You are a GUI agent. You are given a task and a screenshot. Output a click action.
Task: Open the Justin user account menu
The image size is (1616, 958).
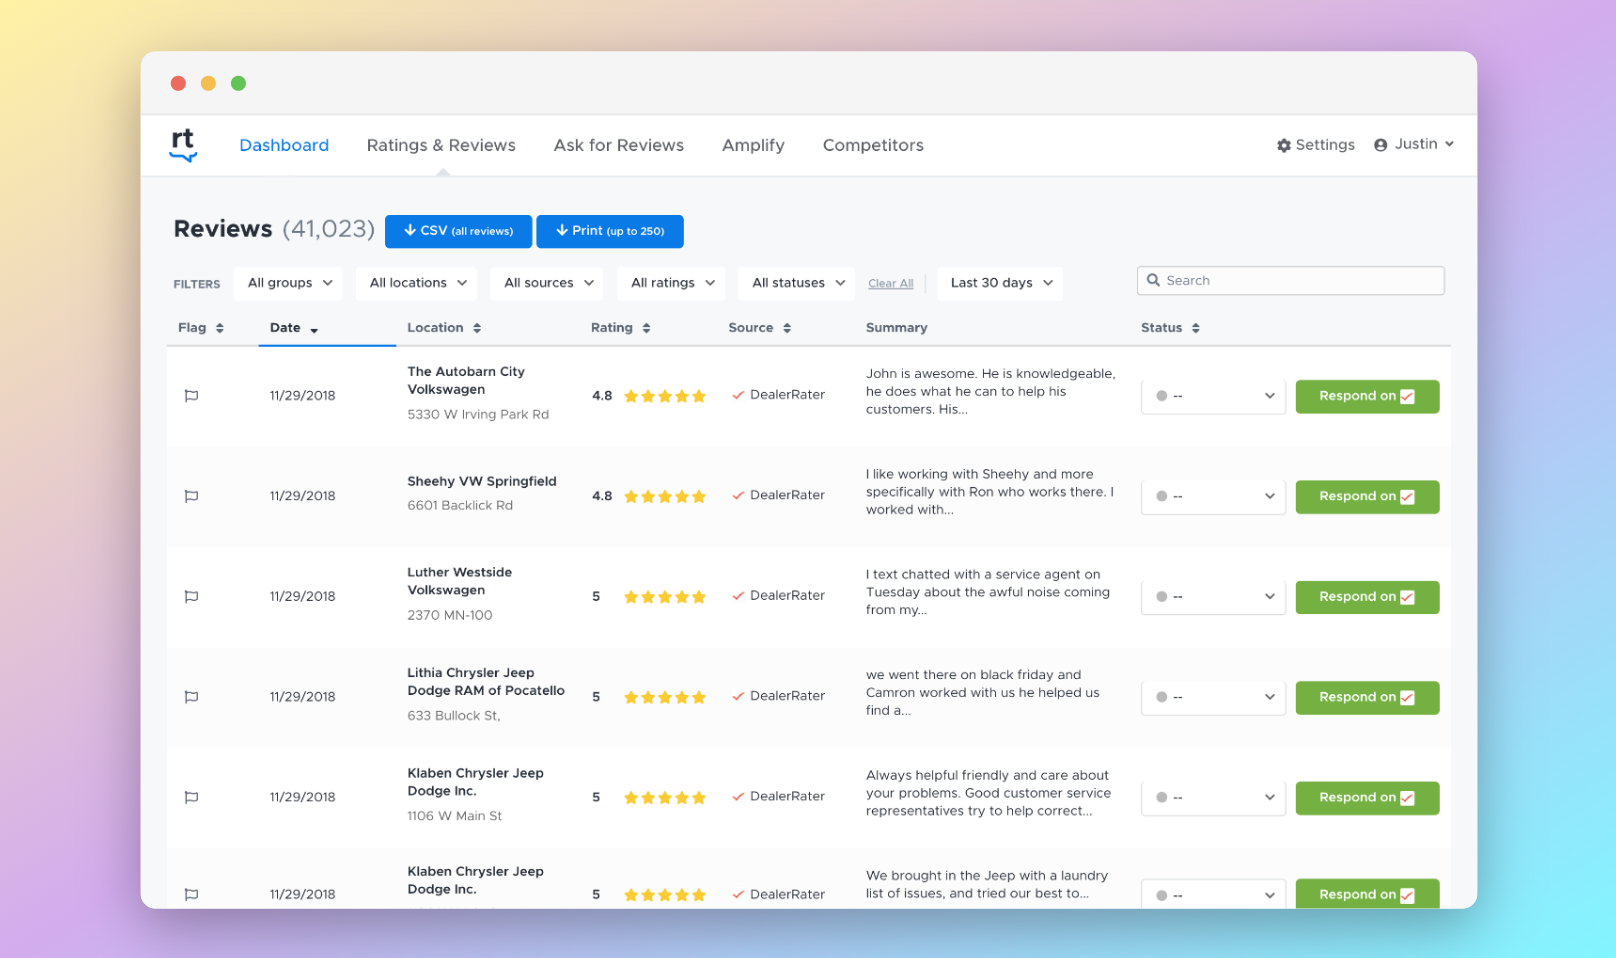1414,145
